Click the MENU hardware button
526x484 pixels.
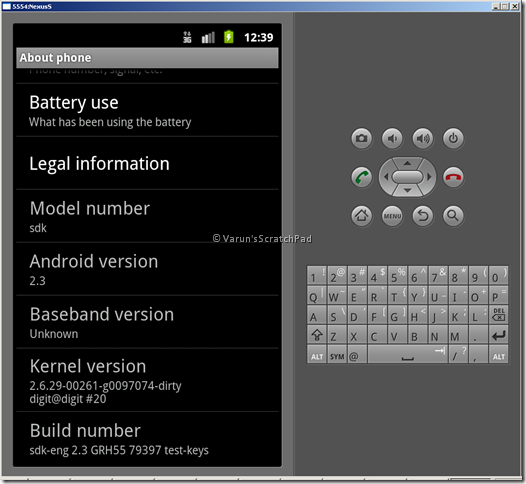click(392, 216)
